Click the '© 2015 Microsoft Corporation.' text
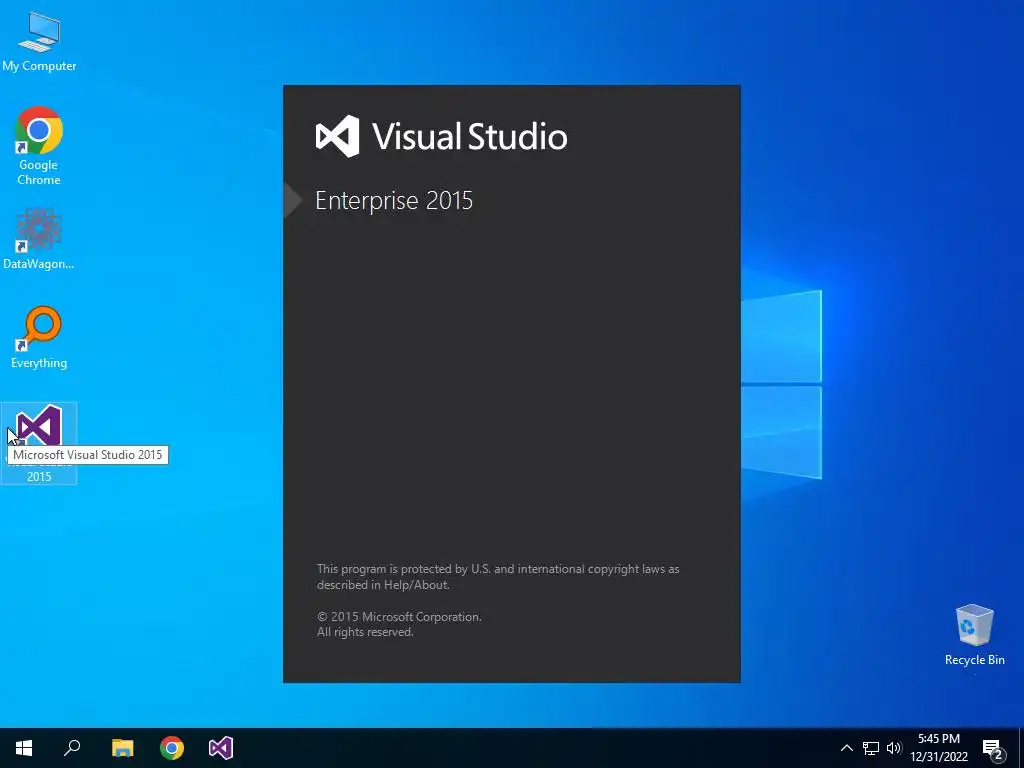Viewport: 1024px width, 768px height. (399, 616)
